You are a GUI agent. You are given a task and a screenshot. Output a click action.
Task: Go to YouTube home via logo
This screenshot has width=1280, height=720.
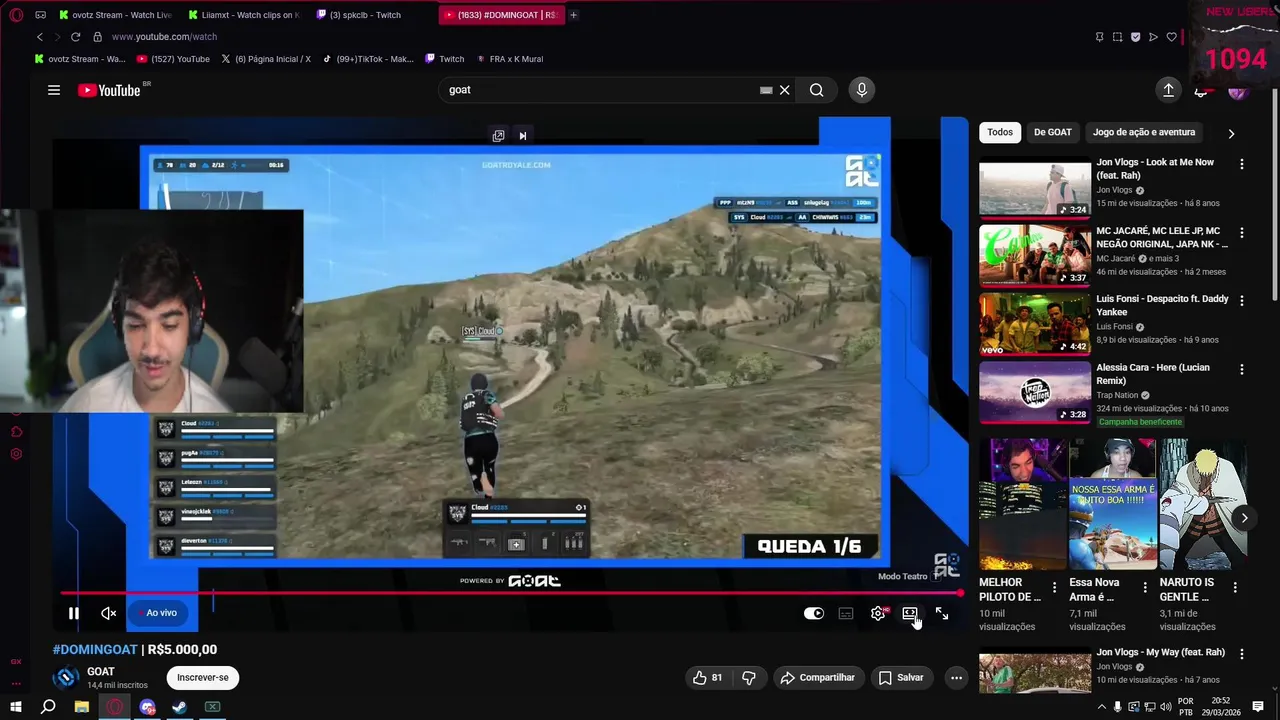(110, 90)
